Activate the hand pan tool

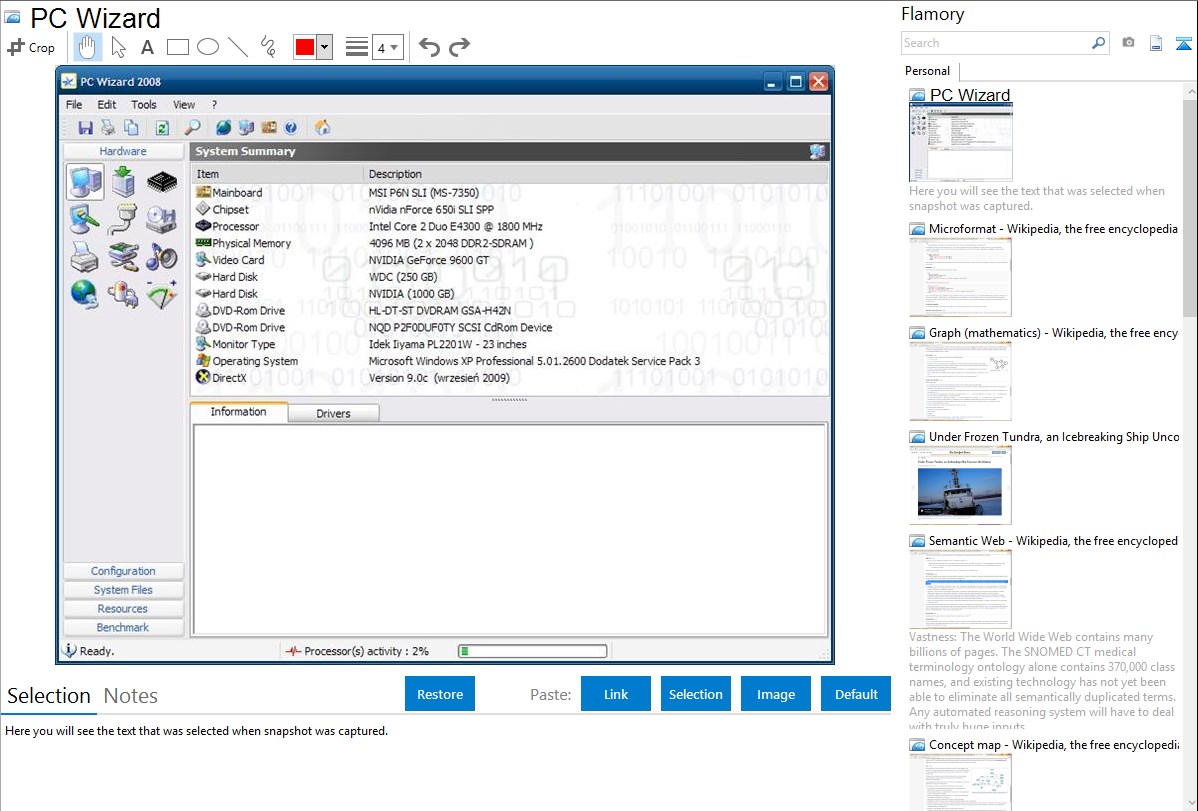pyautogui.click(x=87, y=47)
